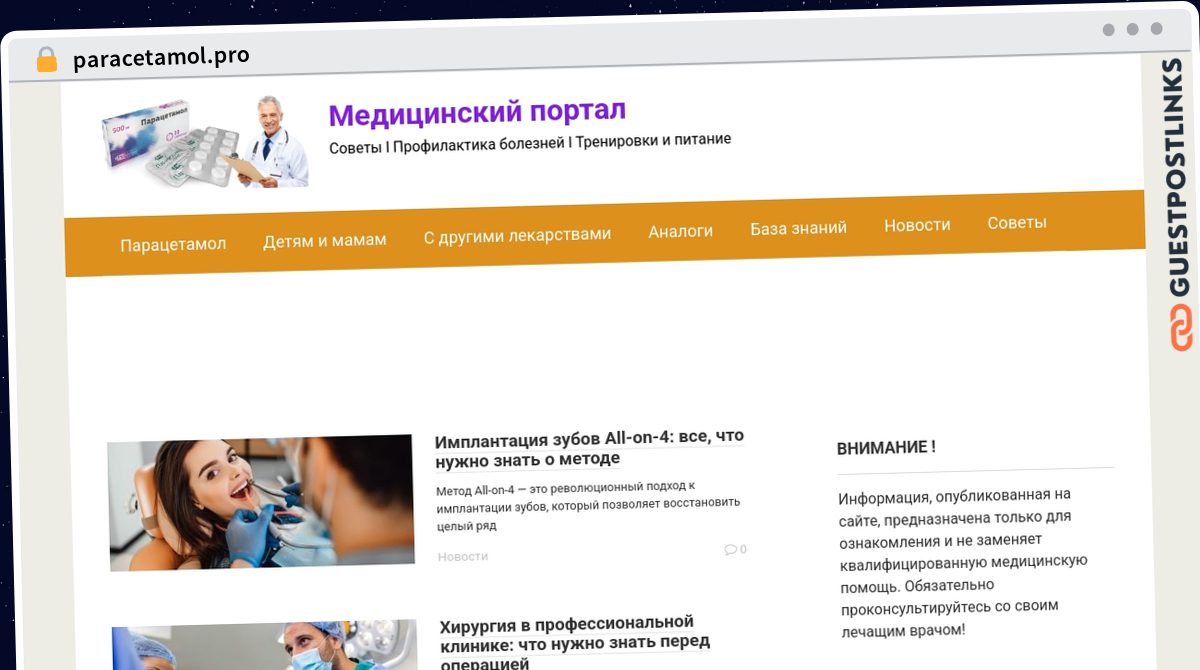
Task: Open the Советы menu item
Action: tap(1017, 222)
